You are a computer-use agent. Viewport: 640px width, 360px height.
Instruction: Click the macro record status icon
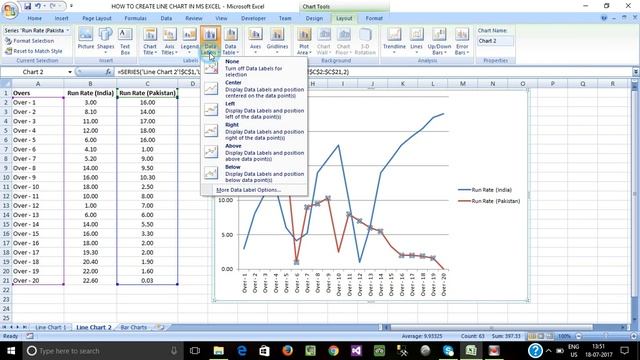point(30,336)
